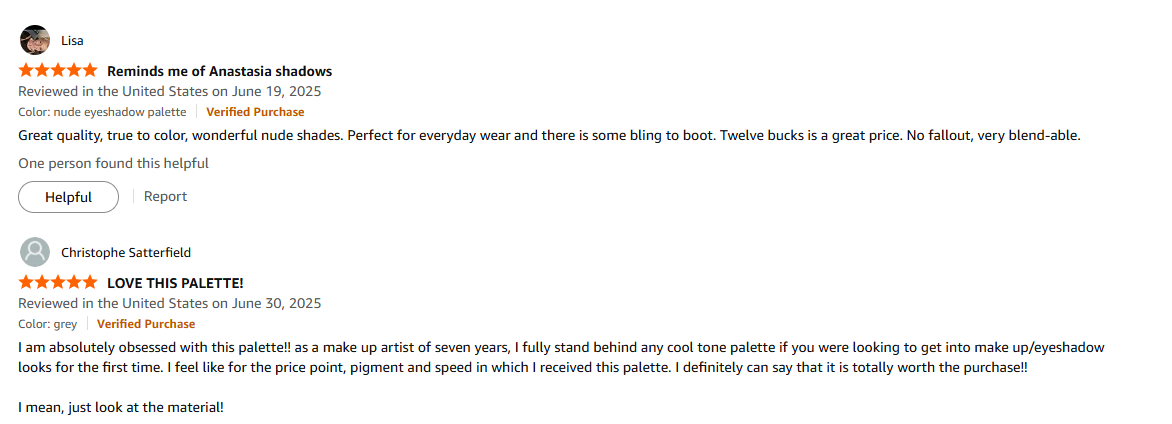The width and height of the screenshot is (1172, 424).
Task: Click 'Color: grey' variant text
Action: 47,324
